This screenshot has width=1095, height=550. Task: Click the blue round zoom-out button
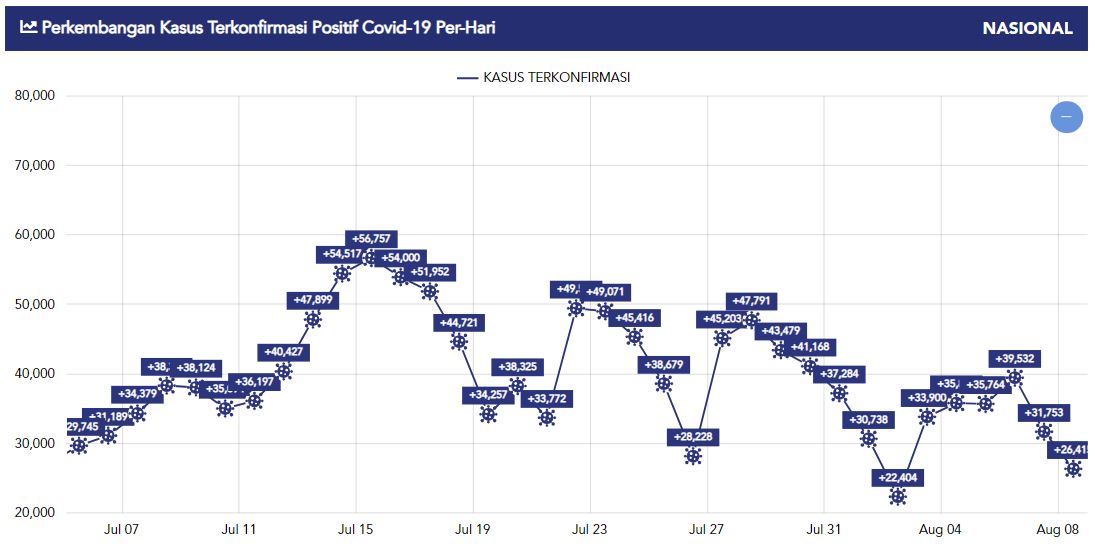(x=1066, y=117)
